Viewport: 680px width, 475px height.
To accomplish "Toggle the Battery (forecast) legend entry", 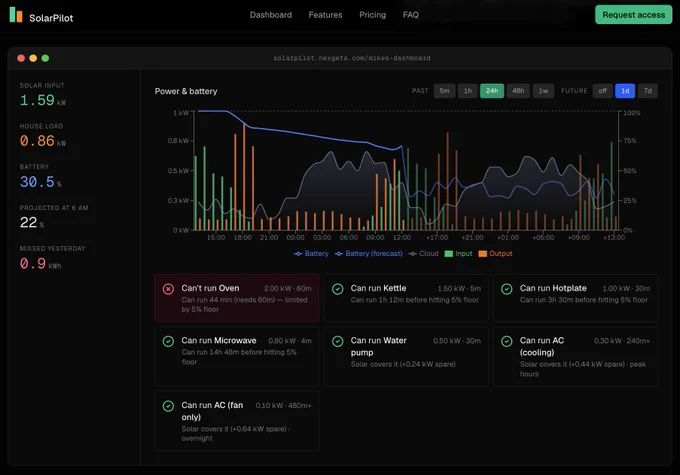I will [x=369, y=253].
